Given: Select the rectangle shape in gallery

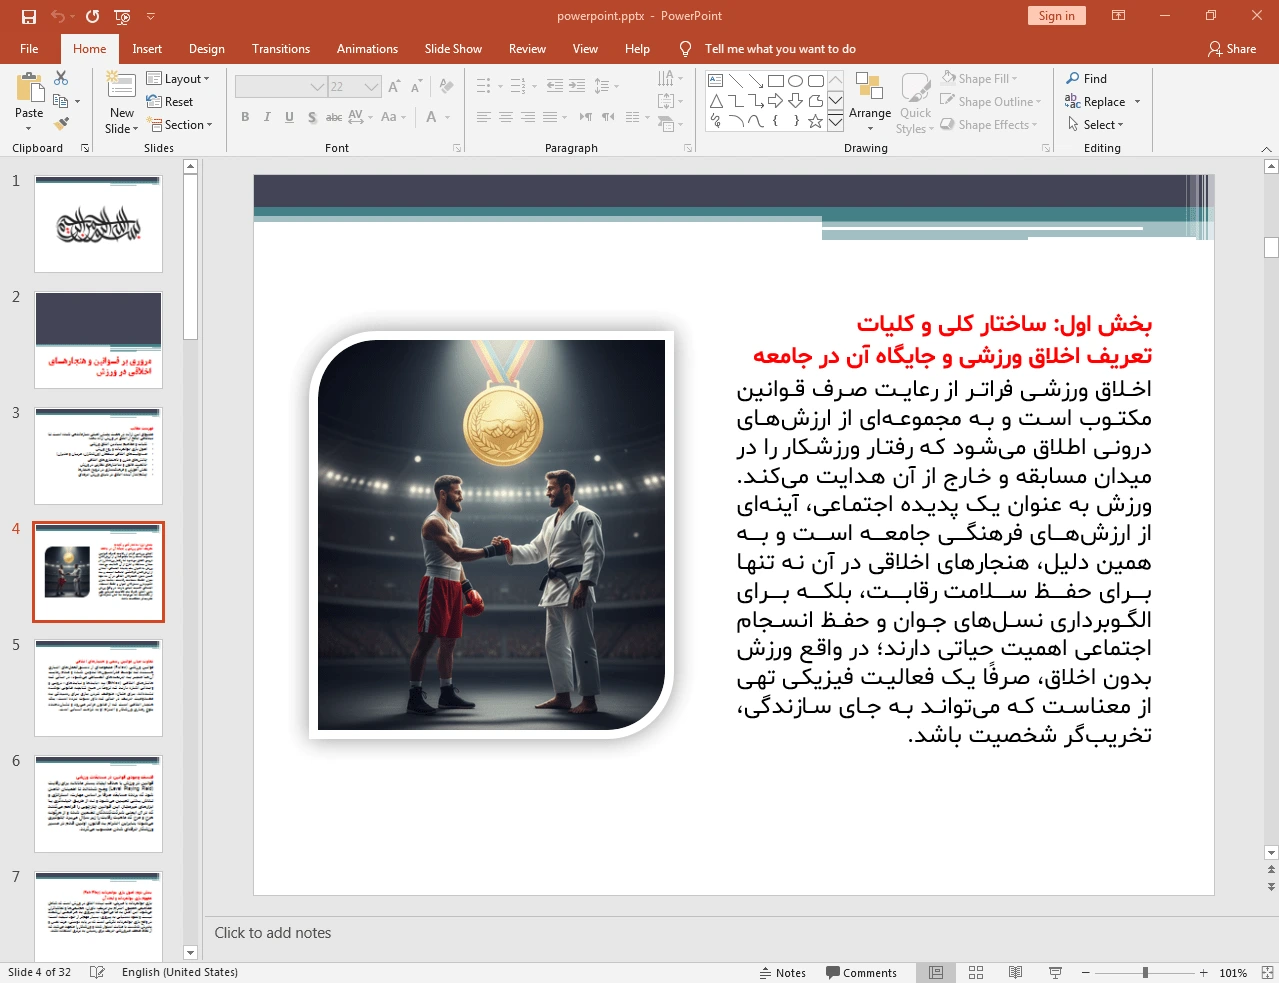Looking at the screenshot, I should tap(775, 81).
